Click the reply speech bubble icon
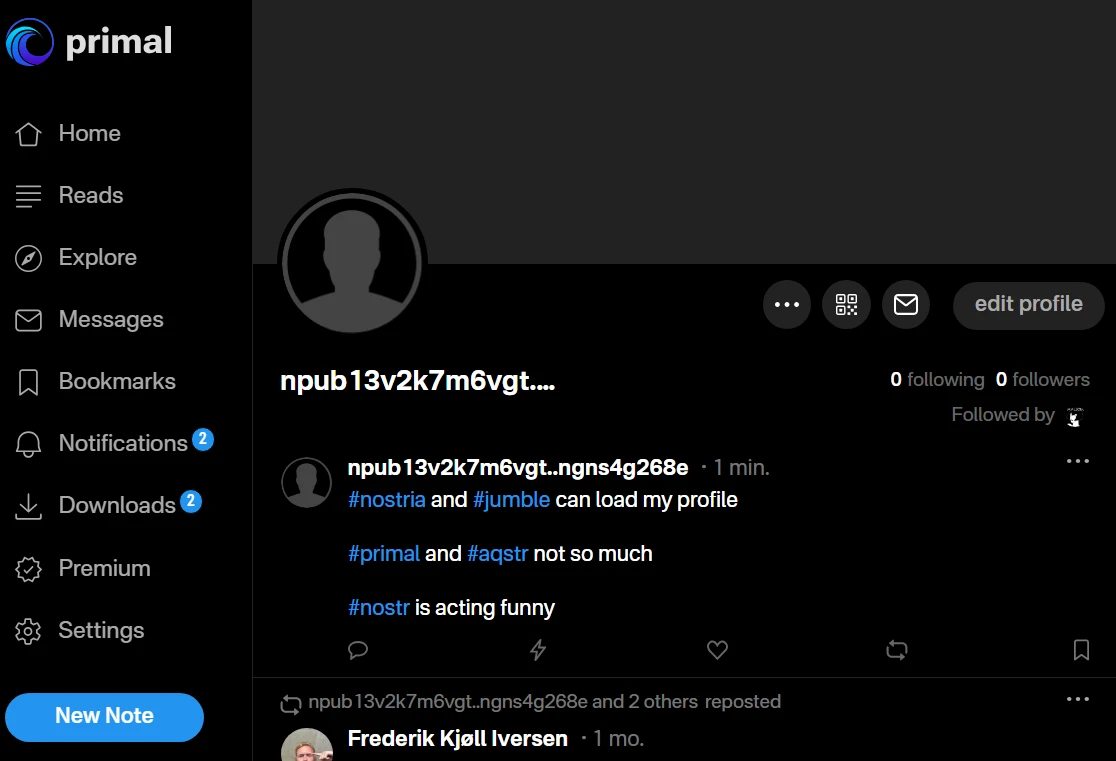1116x761 pixels. point(358,650)
